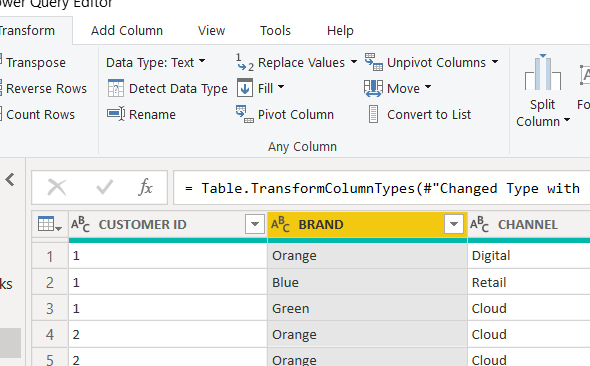Click the Rename column icon

116,114
